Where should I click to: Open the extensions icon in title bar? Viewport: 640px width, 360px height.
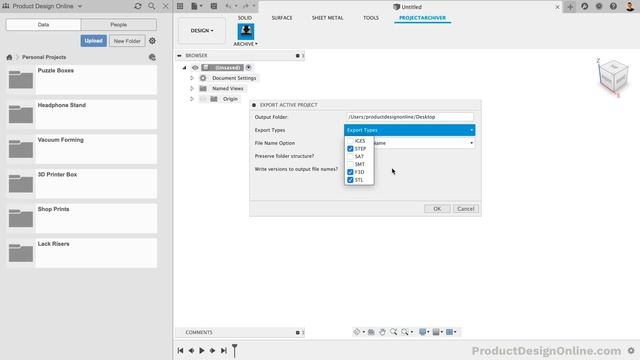pyautogui.click(x=599, y=6)
